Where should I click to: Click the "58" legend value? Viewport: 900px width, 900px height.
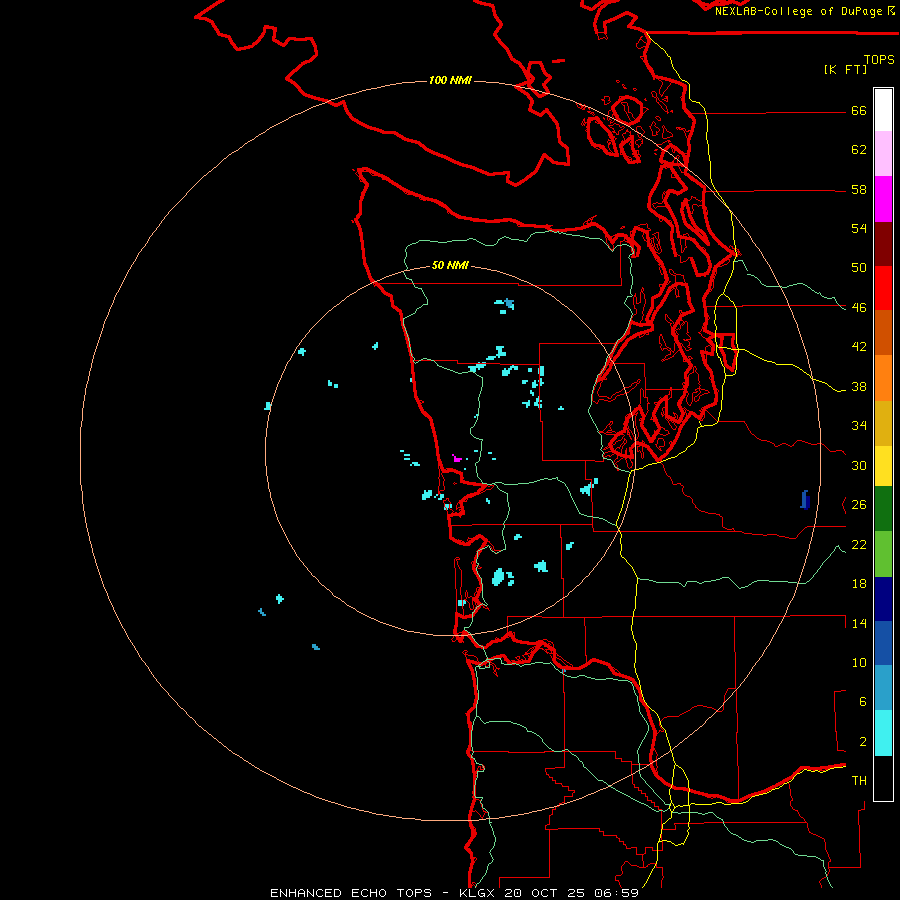859,189
